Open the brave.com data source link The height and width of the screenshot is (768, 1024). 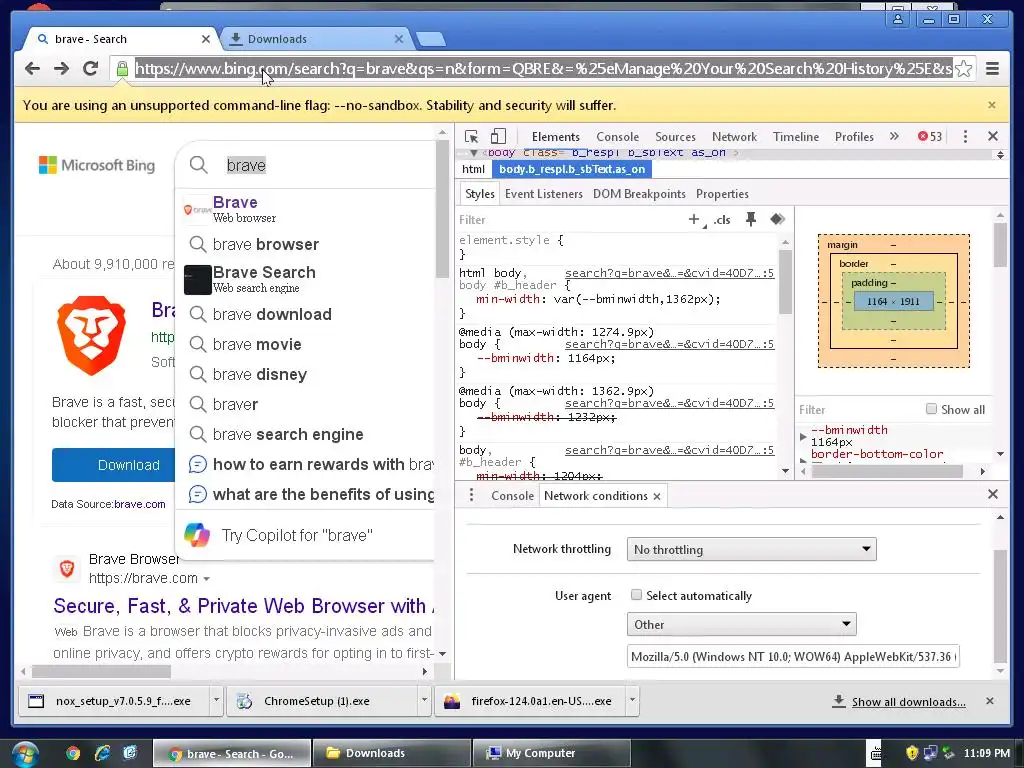pos(140,504)
